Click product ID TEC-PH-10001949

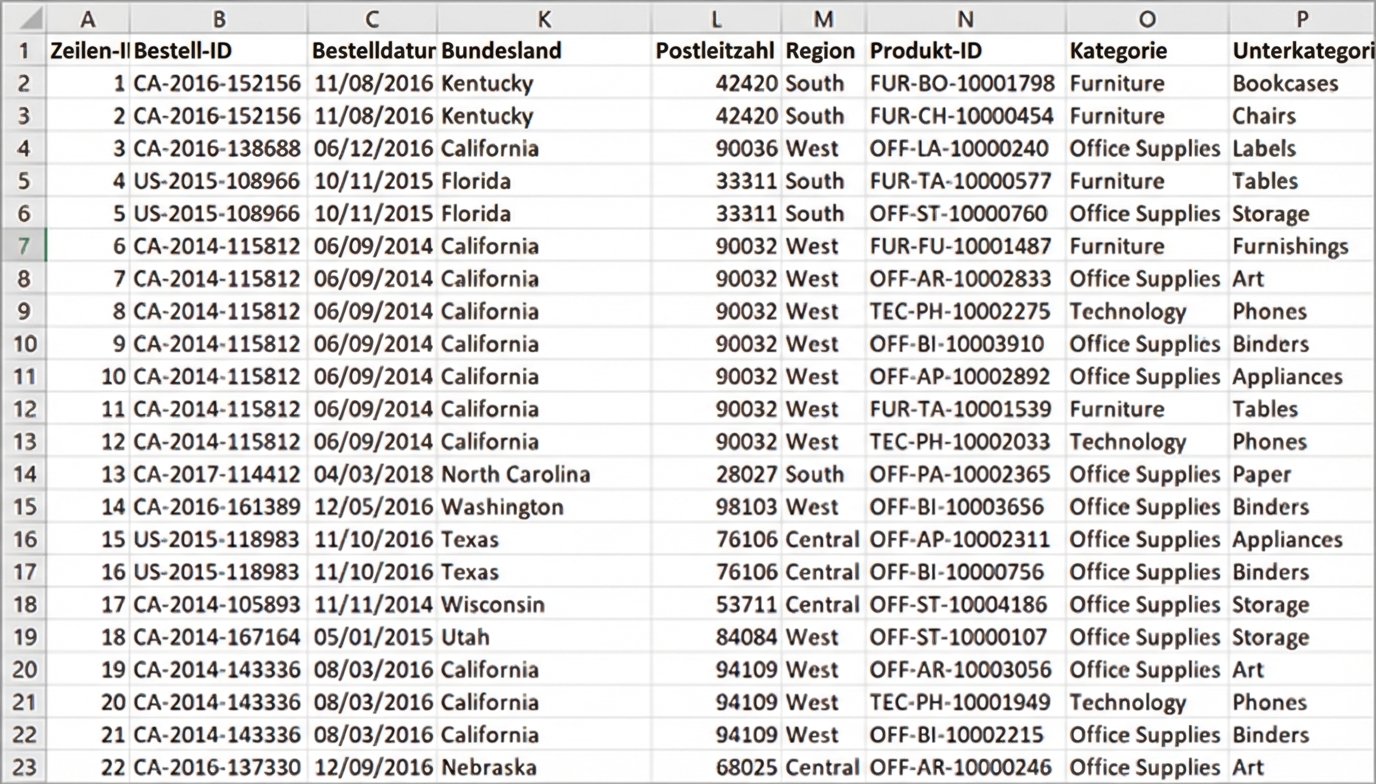965,702
